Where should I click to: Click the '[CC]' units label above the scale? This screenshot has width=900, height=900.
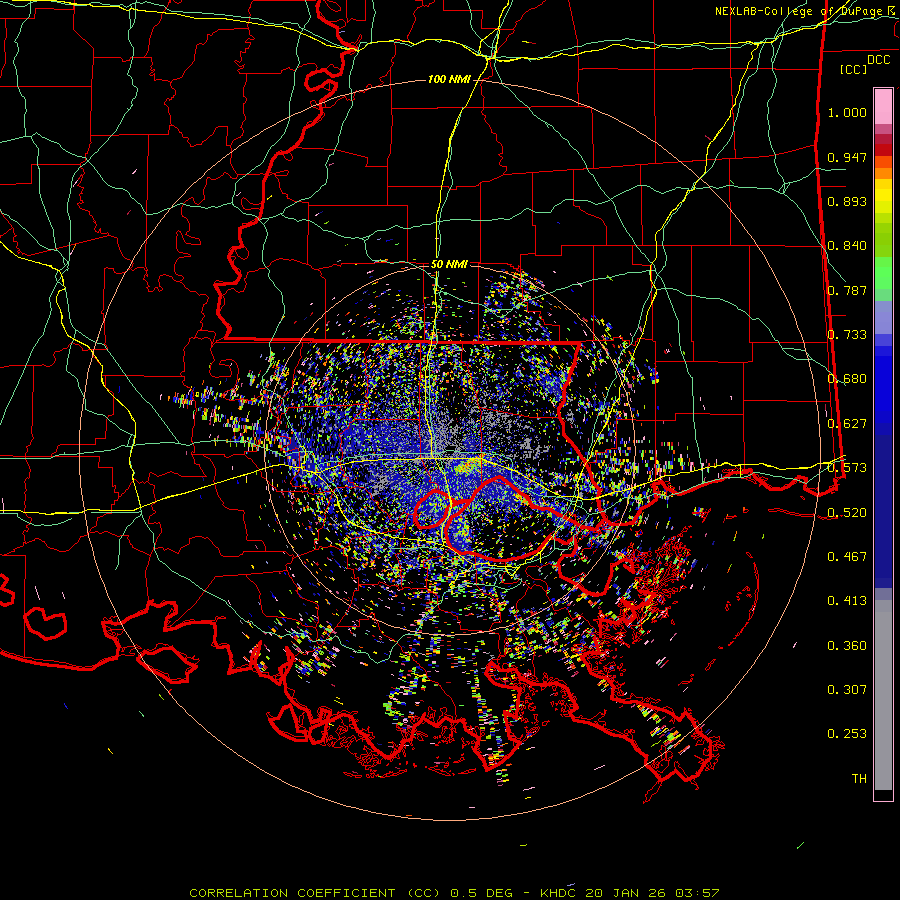854,69
